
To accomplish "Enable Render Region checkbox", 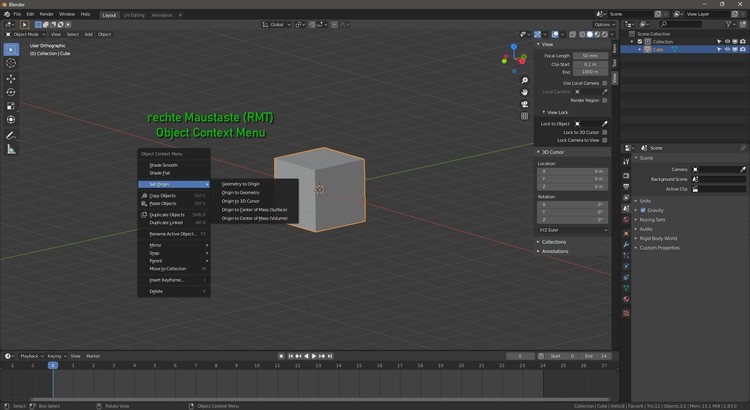I will (605, 100).
